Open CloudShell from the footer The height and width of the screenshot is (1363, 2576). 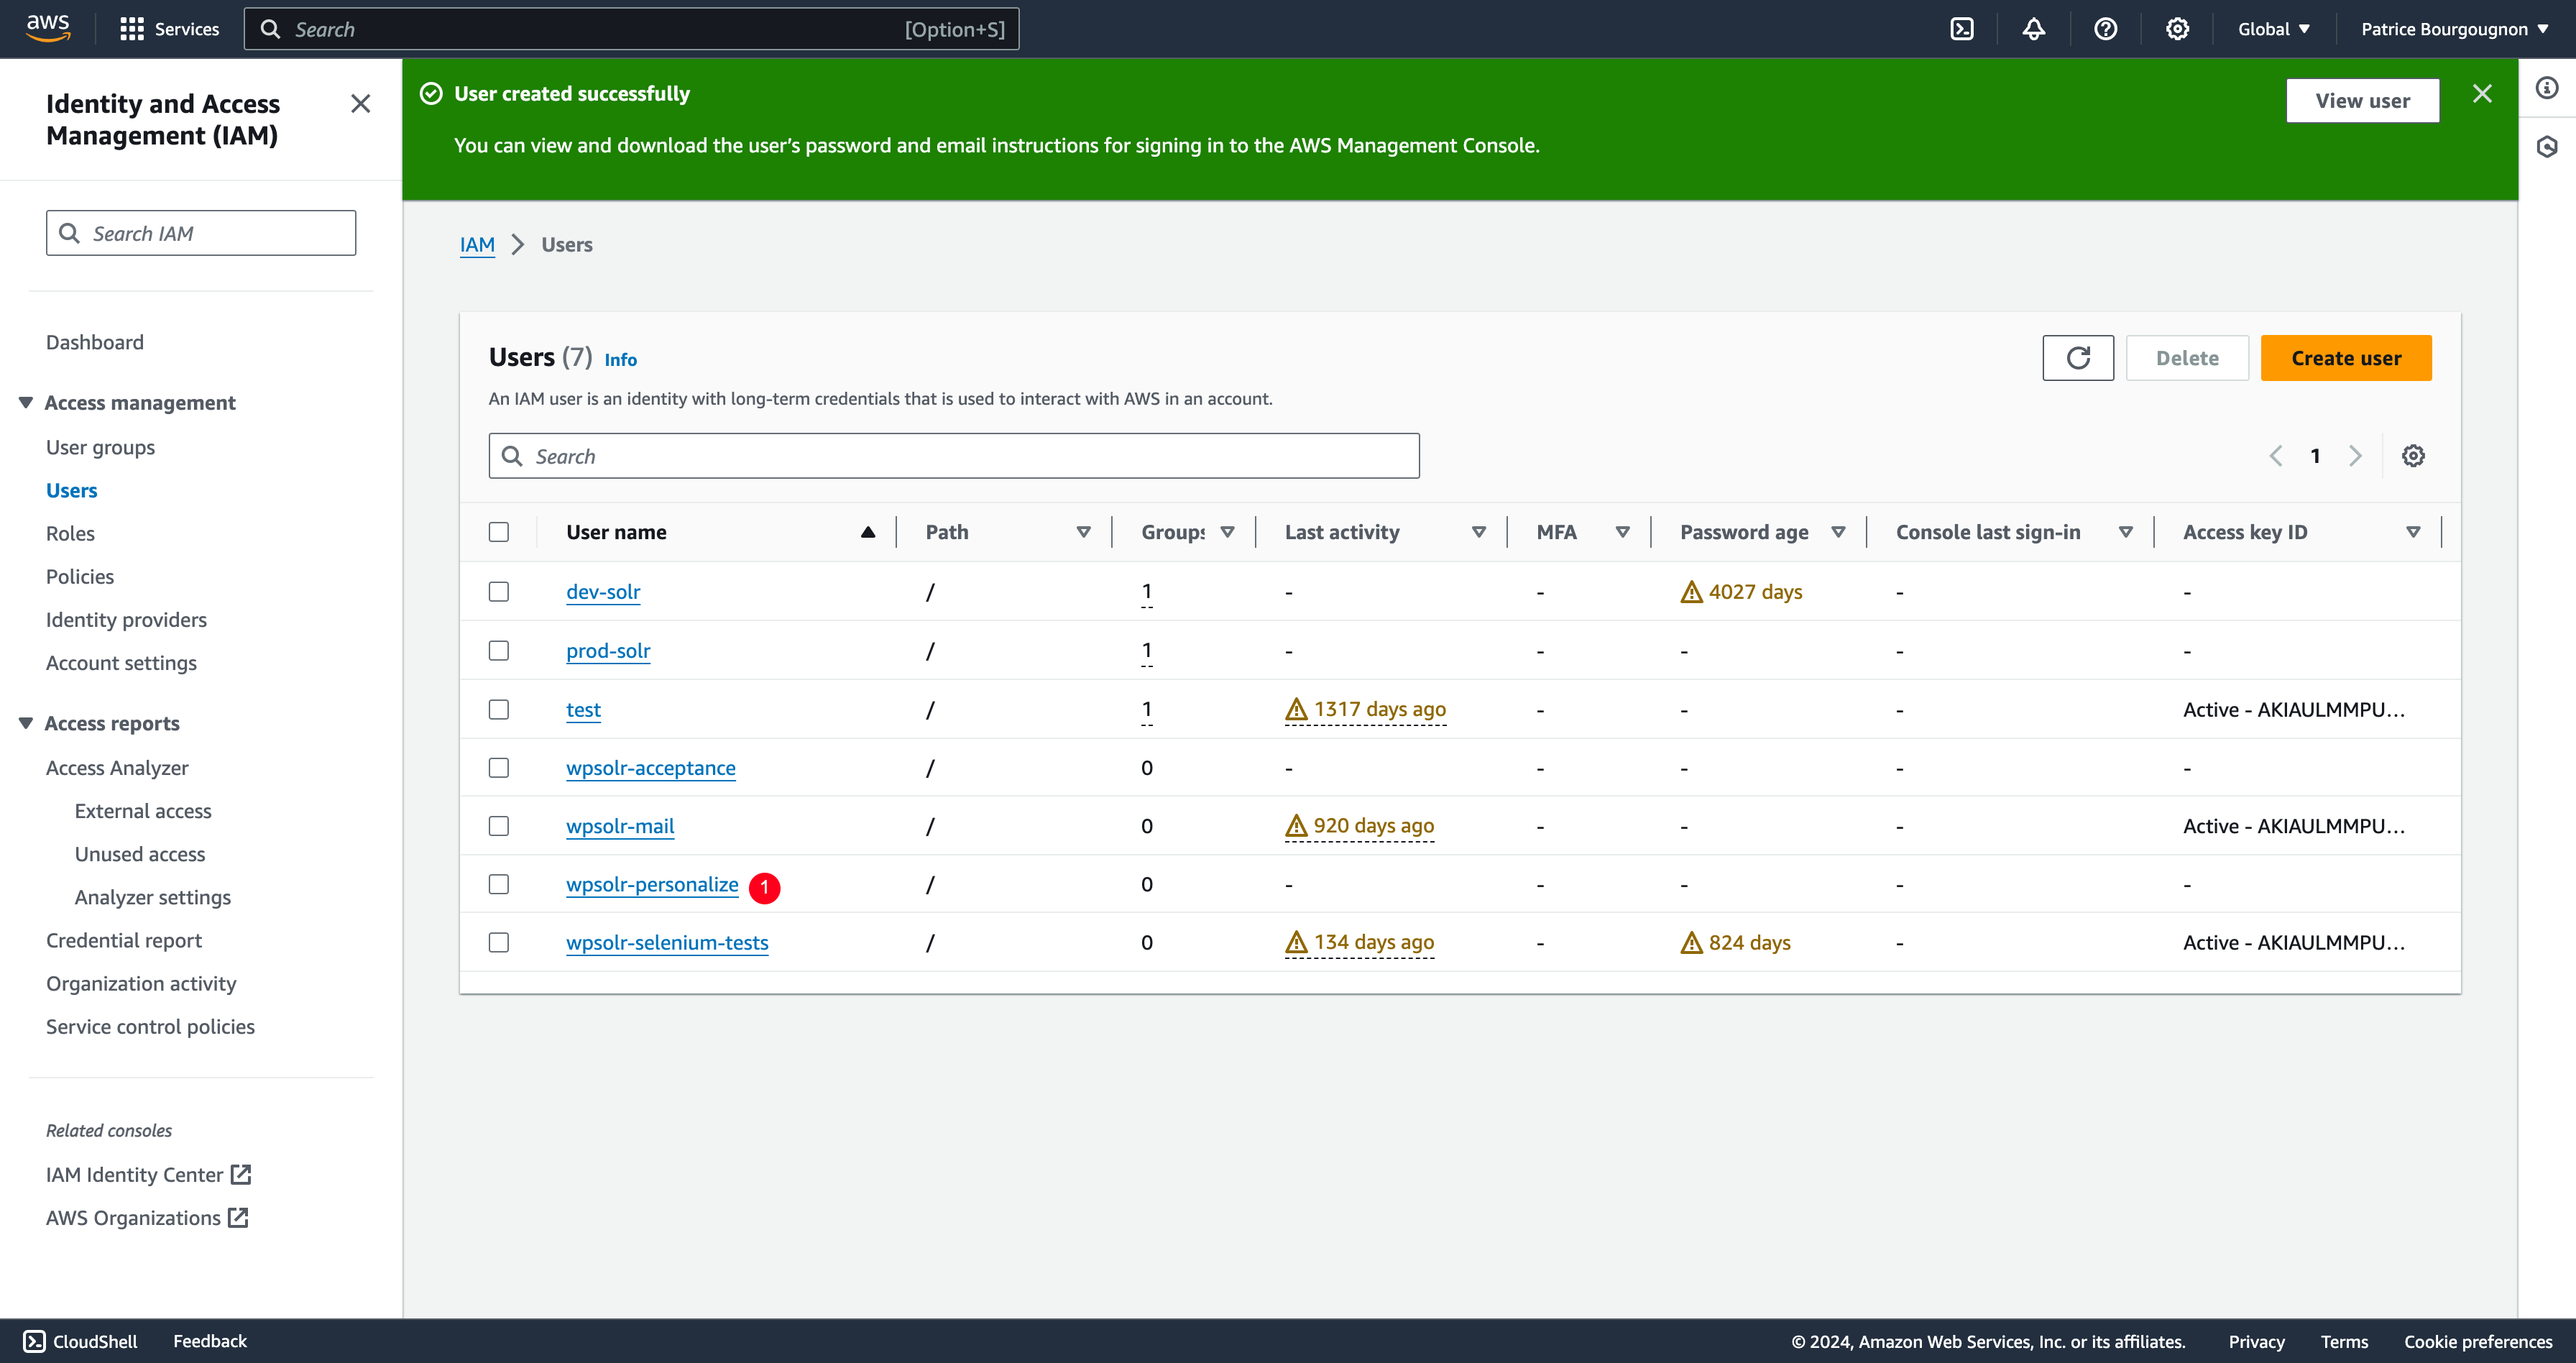point(80,1341)
